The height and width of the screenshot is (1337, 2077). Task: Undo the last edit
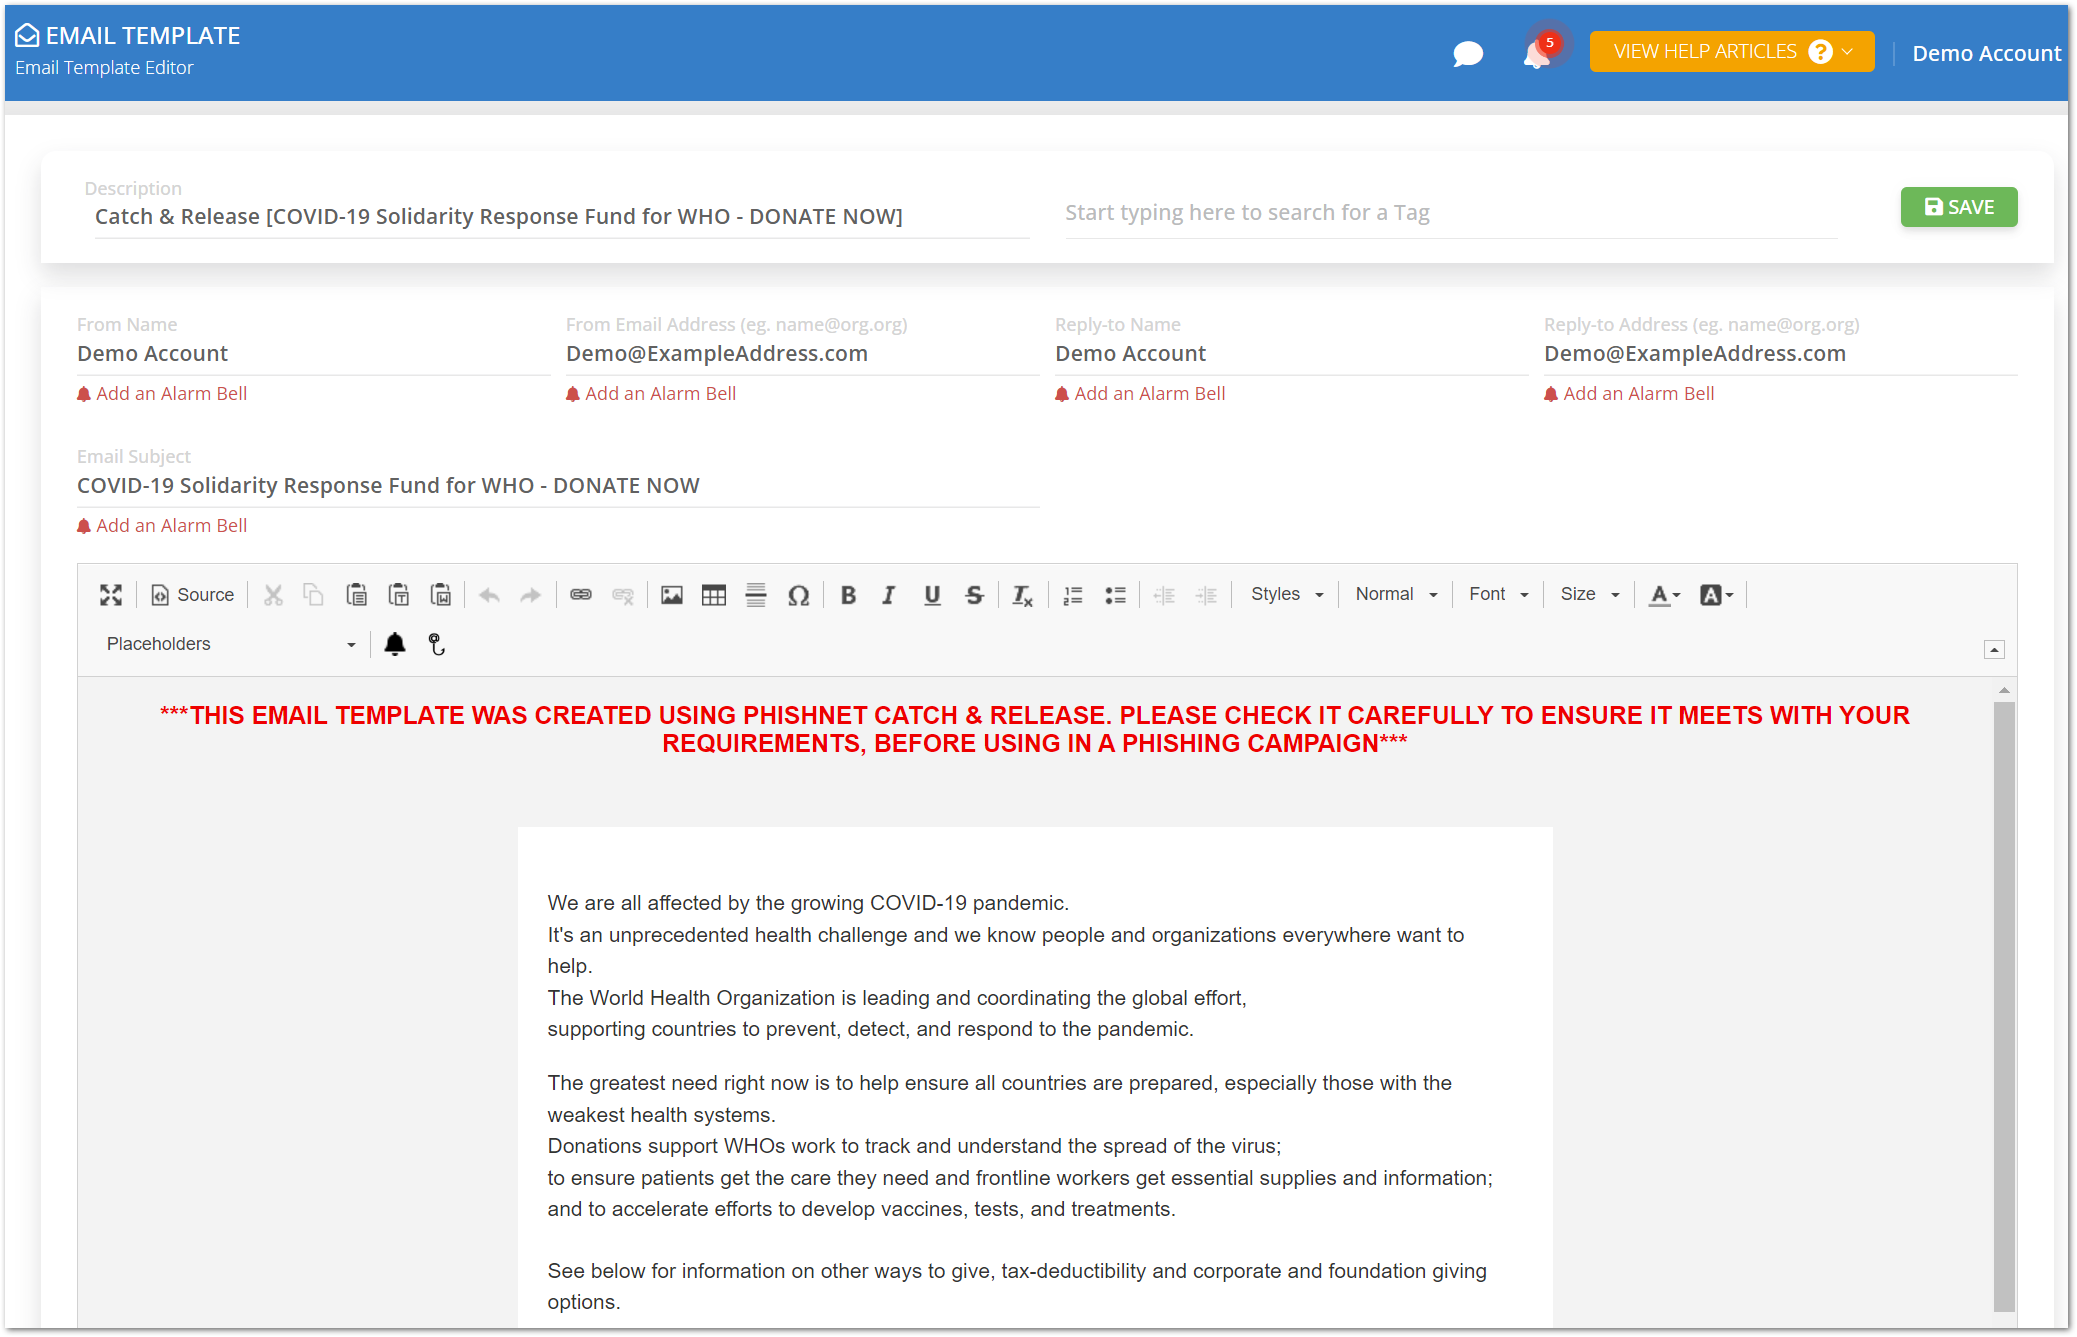tap(489, 595)
